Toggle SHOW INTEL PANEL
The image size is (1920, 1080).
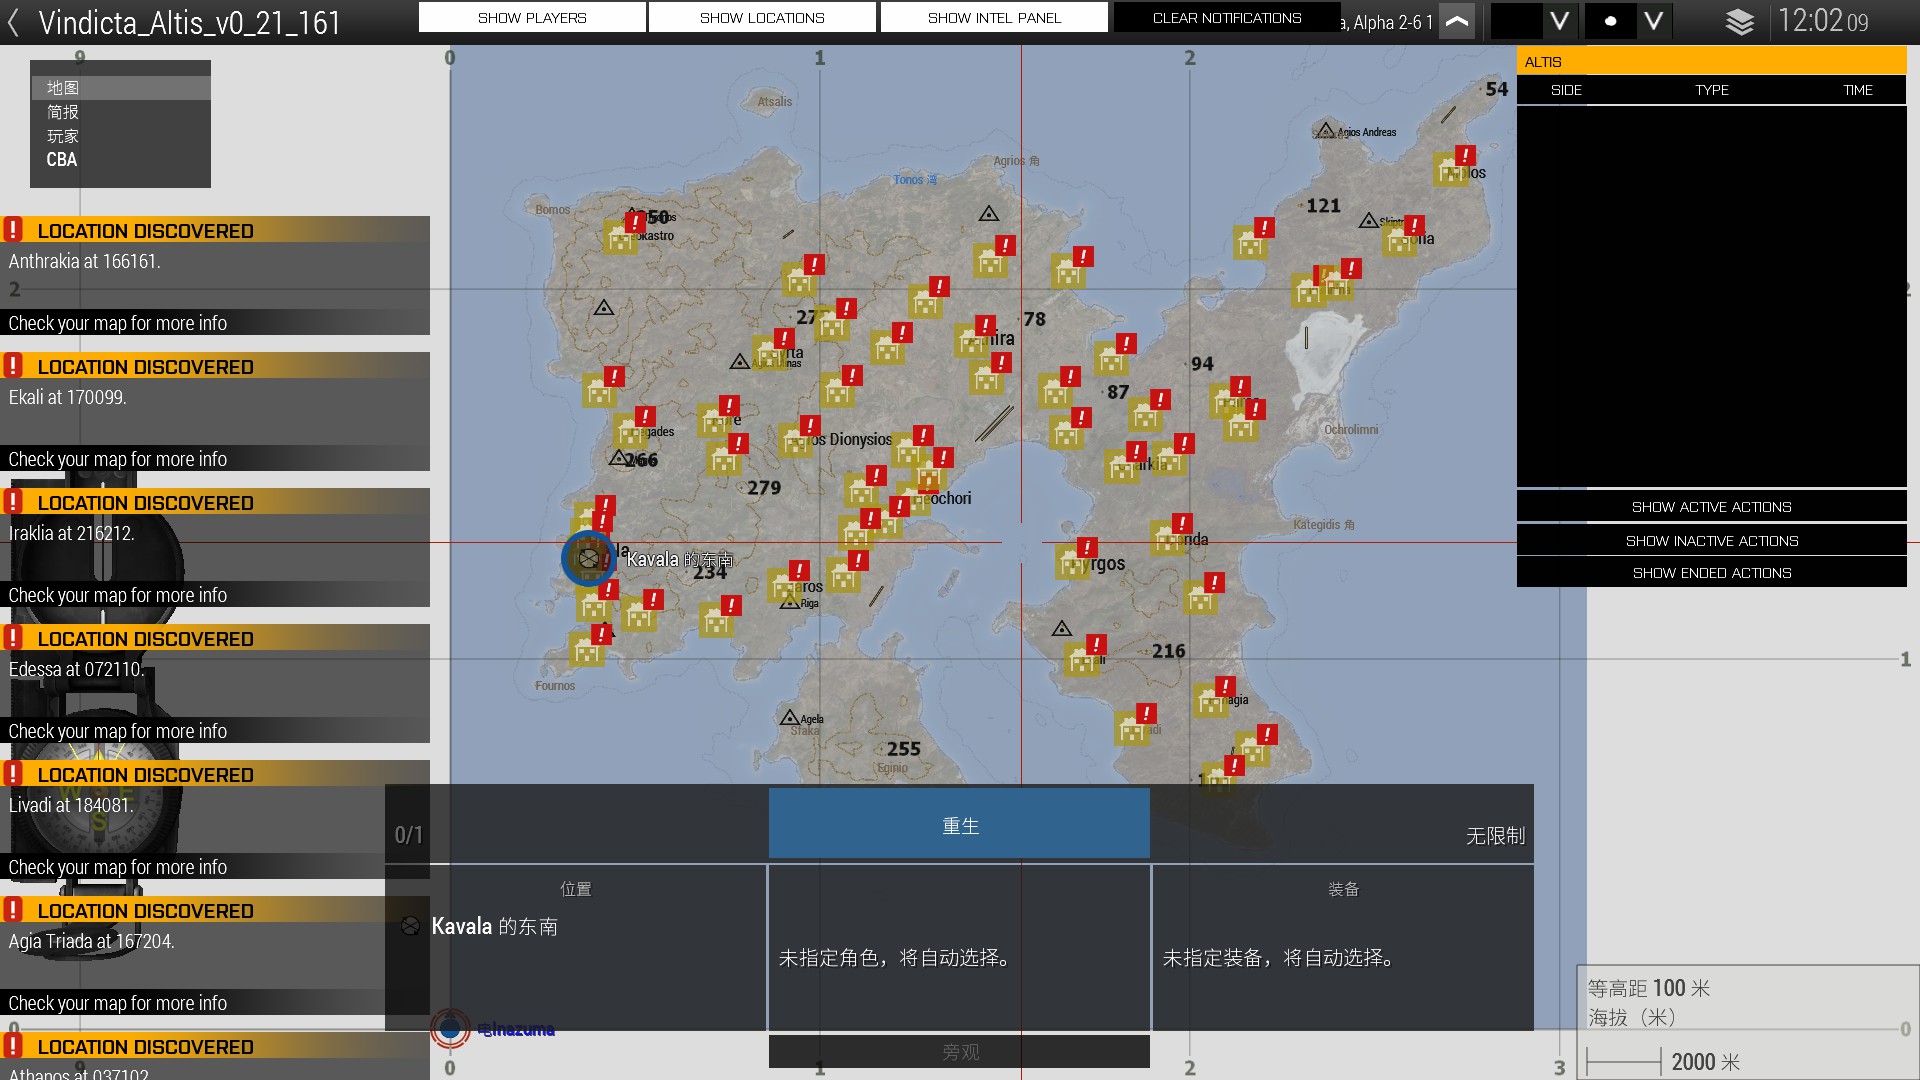coord(994,17)
